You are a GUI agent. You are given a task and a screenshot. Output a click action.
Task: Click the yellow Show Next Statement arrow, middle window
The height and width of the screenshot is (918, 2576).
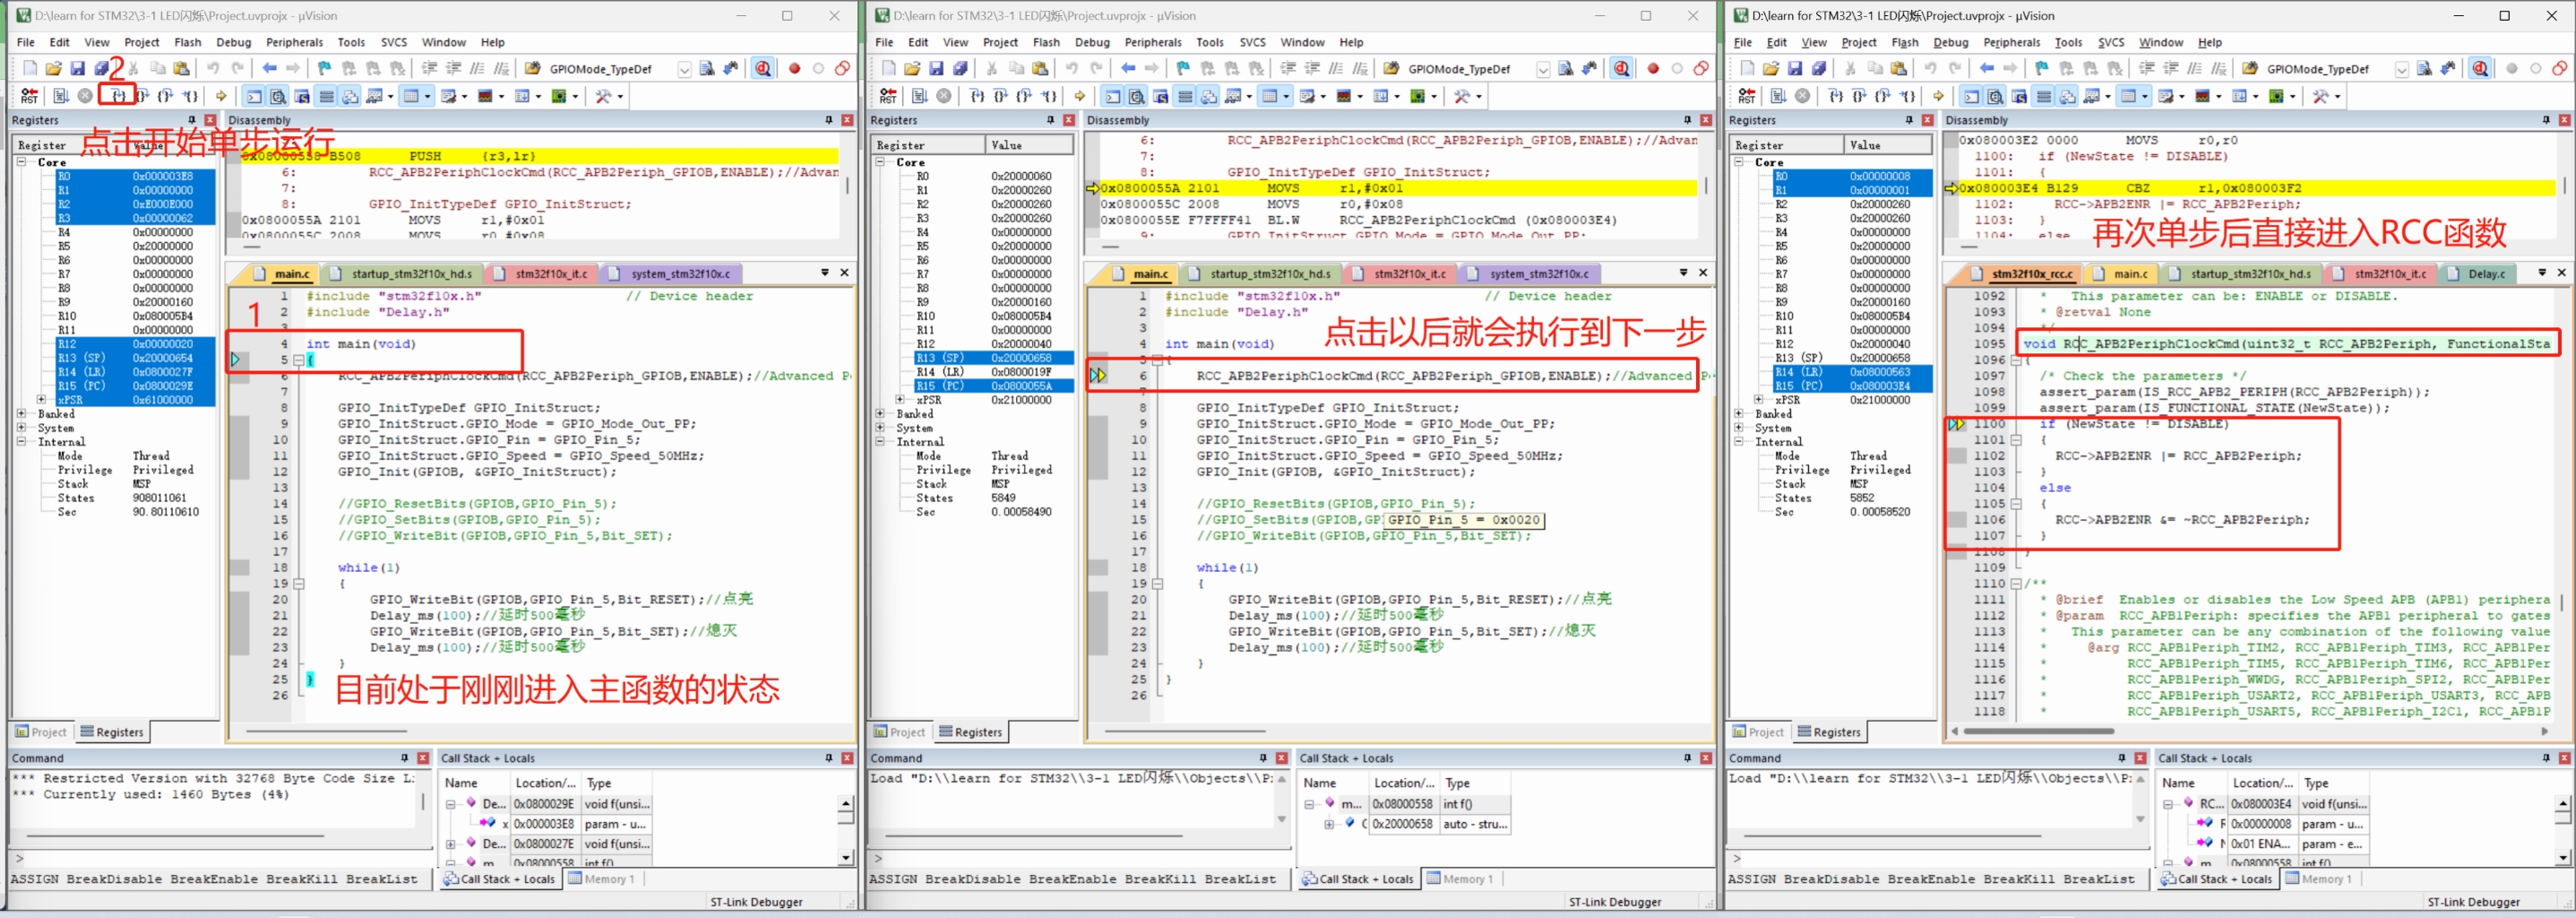coord(1080,96)
